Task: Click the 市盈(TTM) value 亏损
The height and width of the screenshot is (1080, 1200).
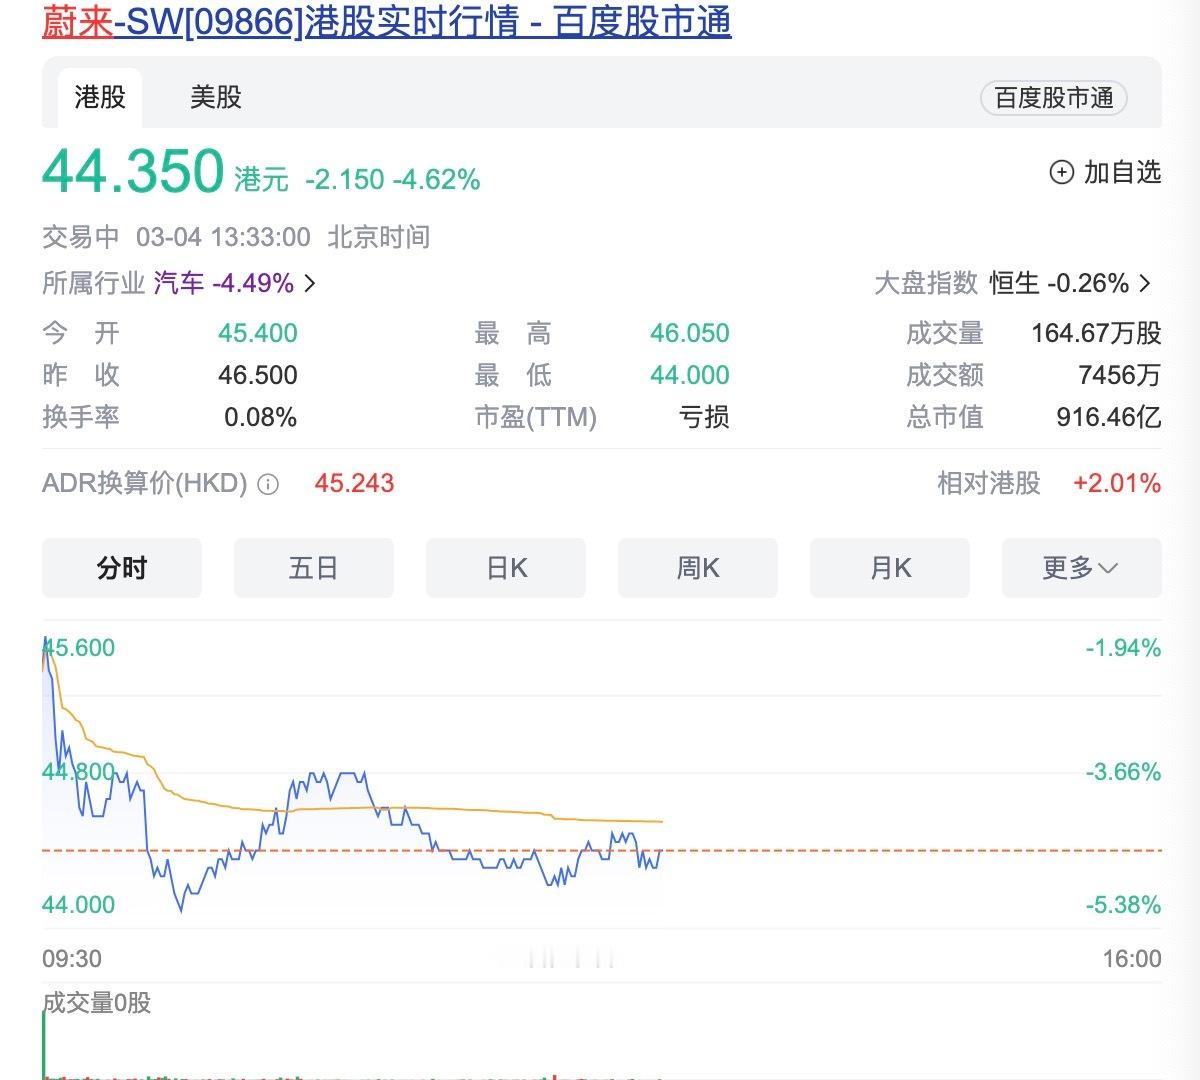Action: tap(704, 417)
